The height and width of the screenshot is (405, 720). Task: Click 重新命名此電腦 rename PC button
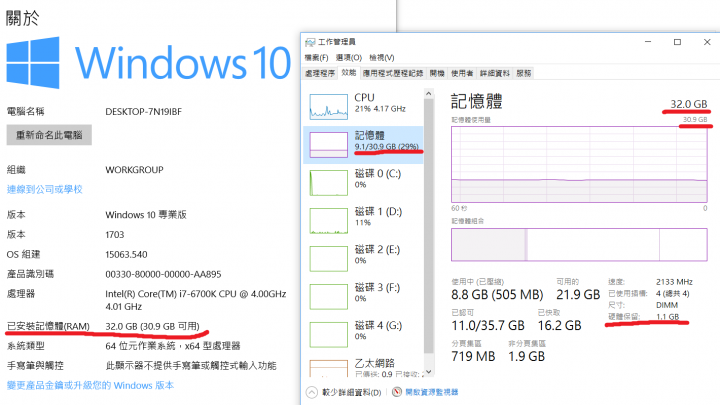pos(49,135)
